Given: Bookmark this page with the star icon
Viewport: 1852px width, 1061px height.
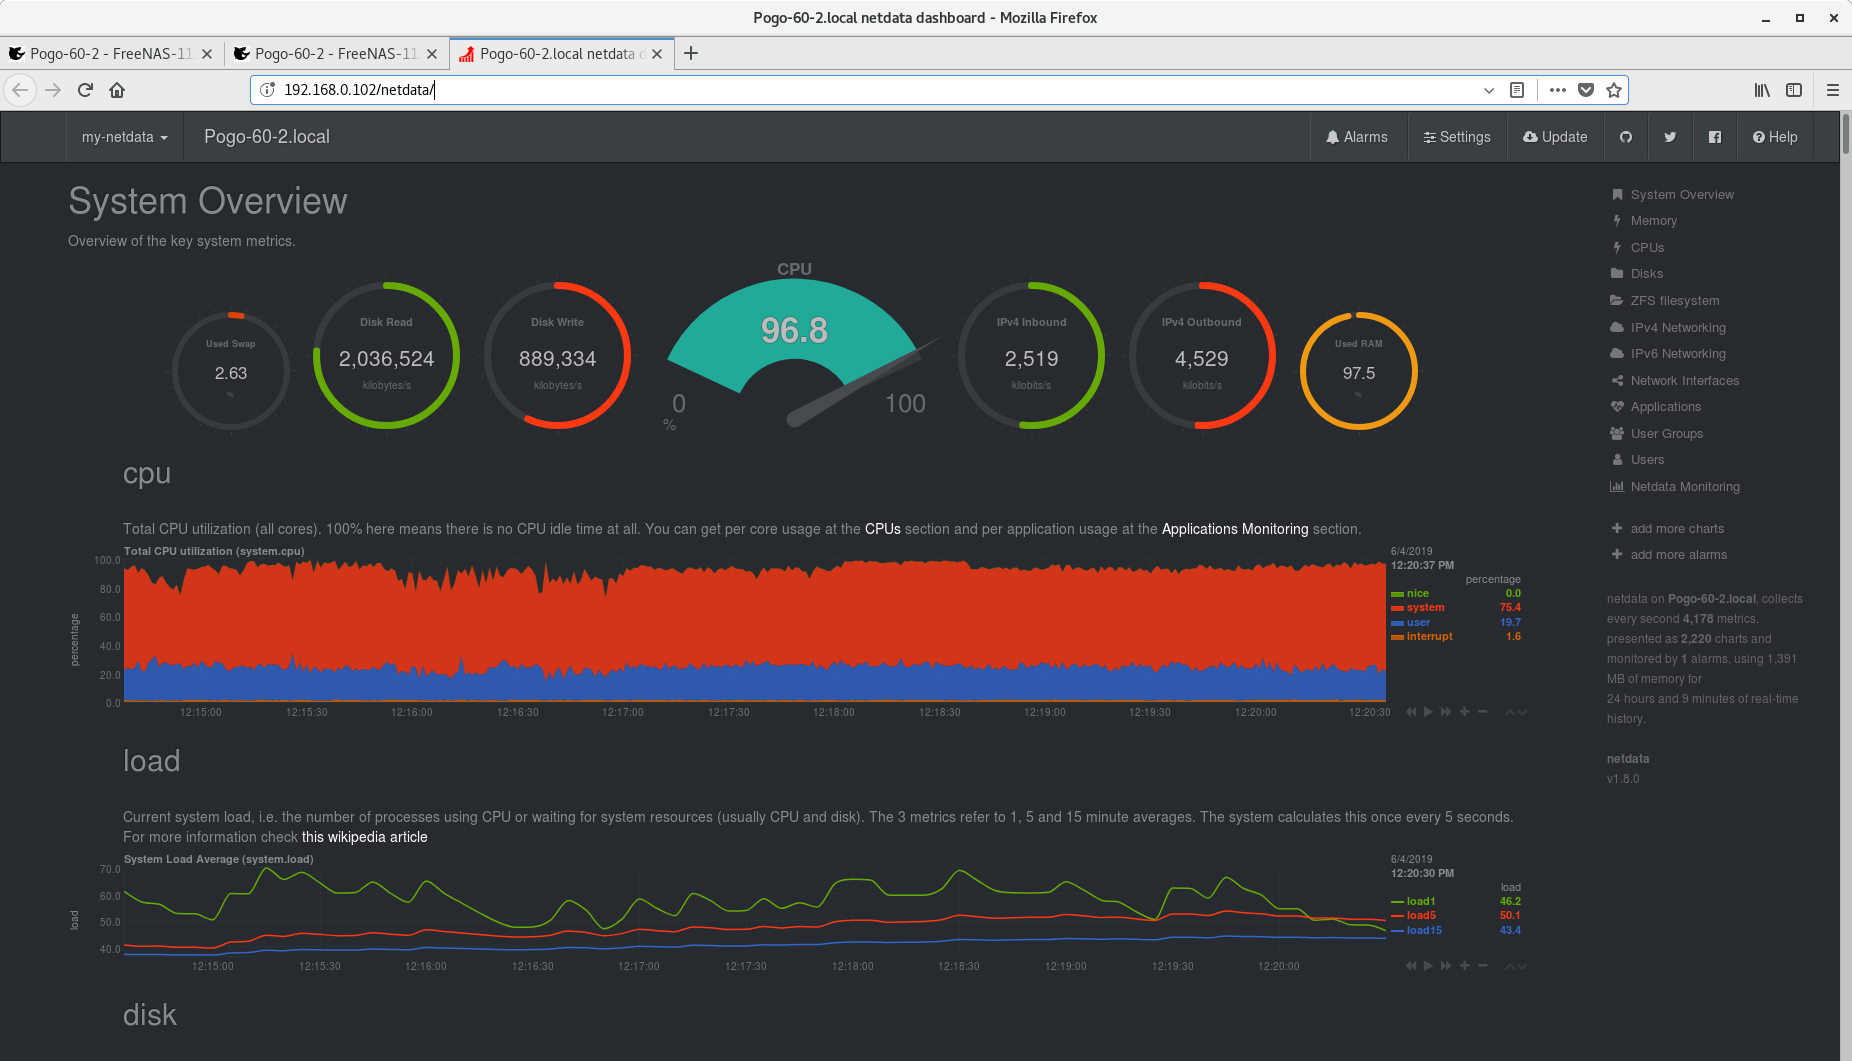Looking at the screenshot, I should pos(1614,90).
